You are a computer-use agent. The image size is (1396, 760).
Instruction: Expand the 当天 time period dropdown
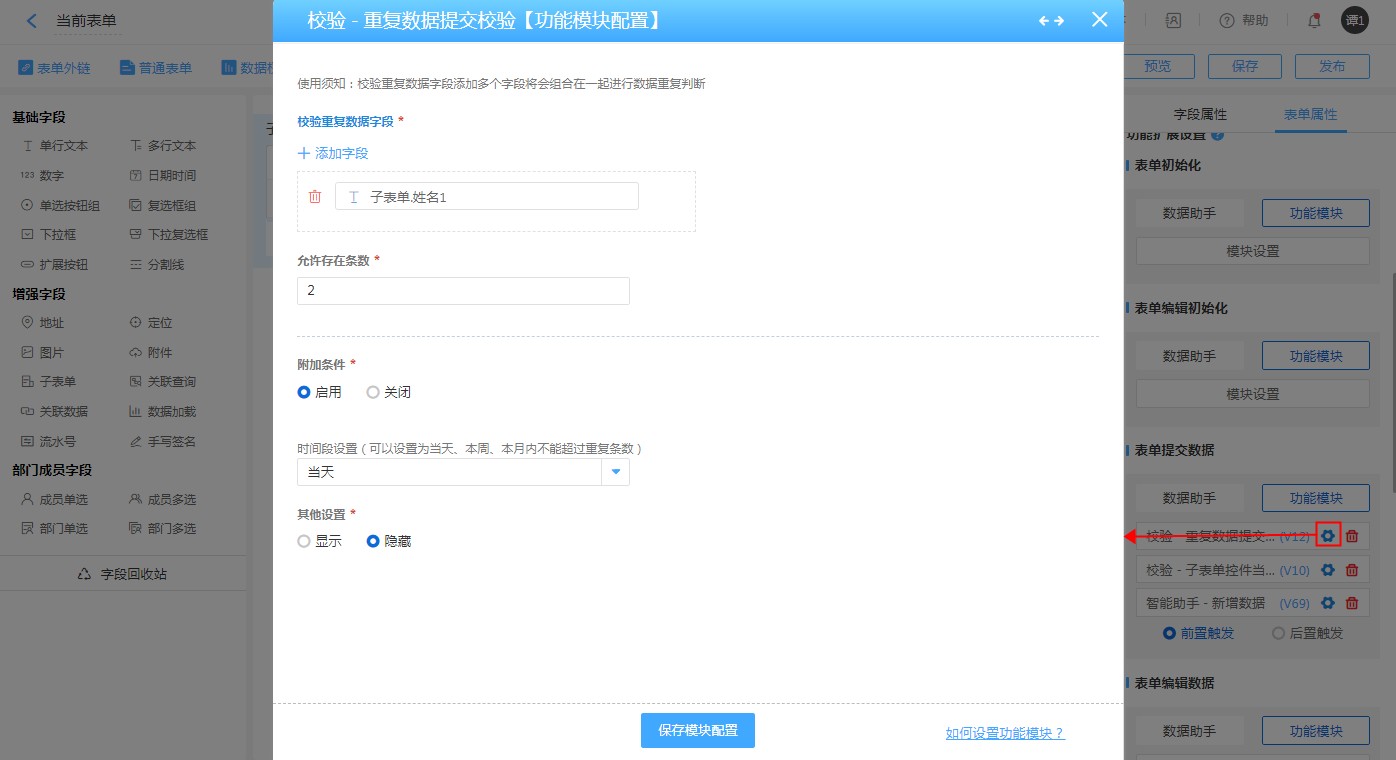pos(616,472)
